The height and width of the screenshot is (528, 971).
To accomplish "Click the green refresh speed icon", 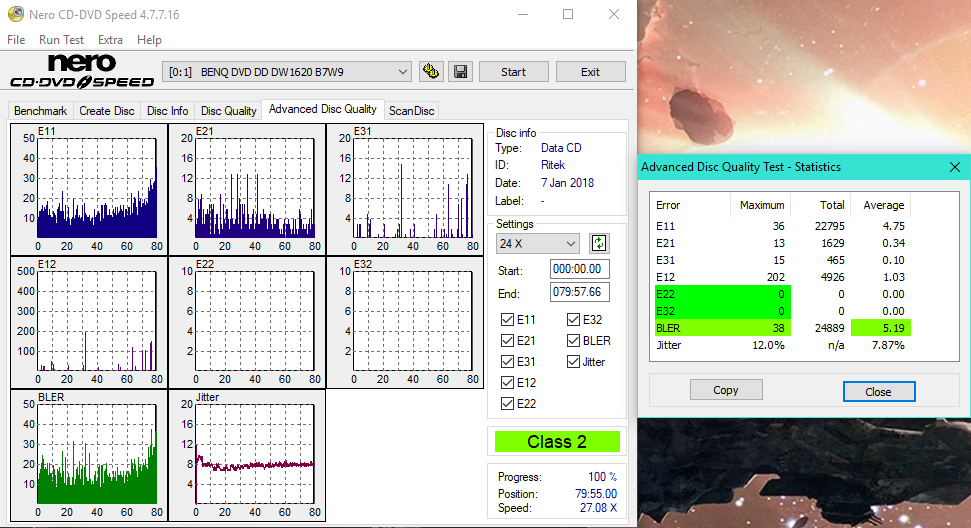I will pos(599,243).
